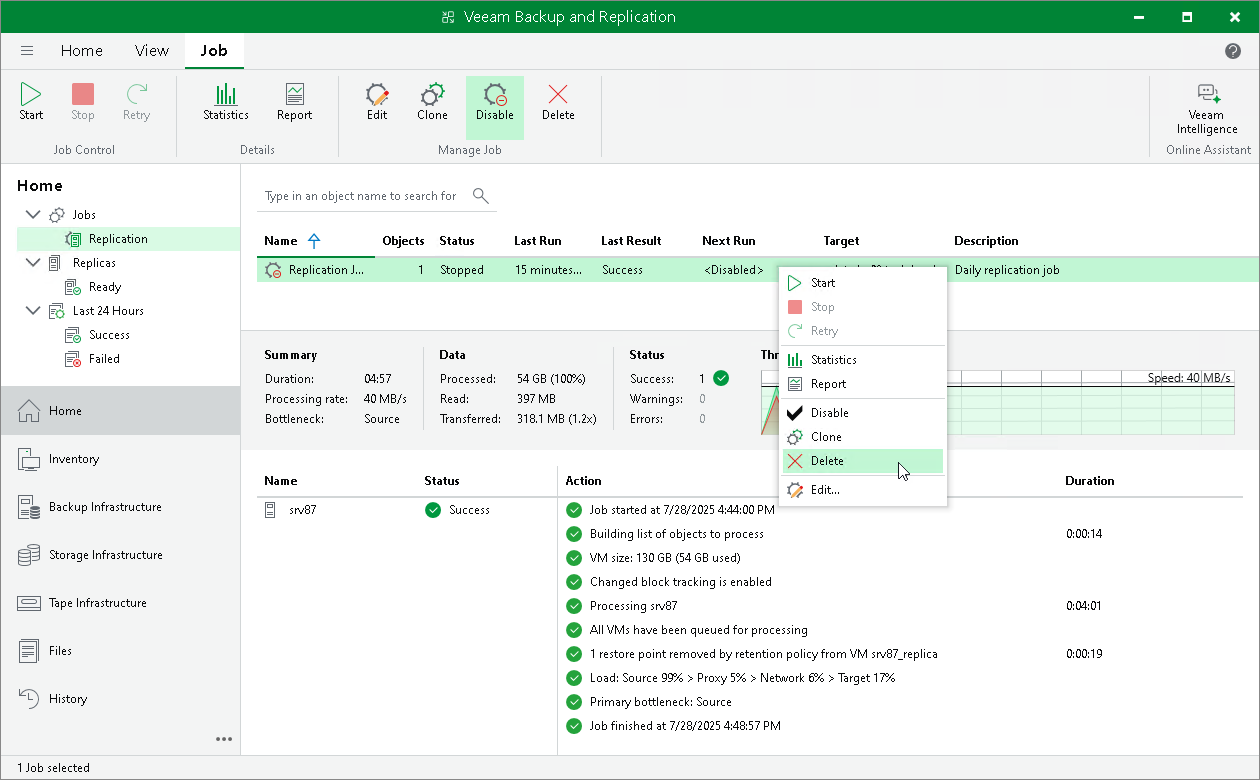Open Storage Infrastructure view
The height and width of the screenshot is (780, 1260).
click(120, 555)
